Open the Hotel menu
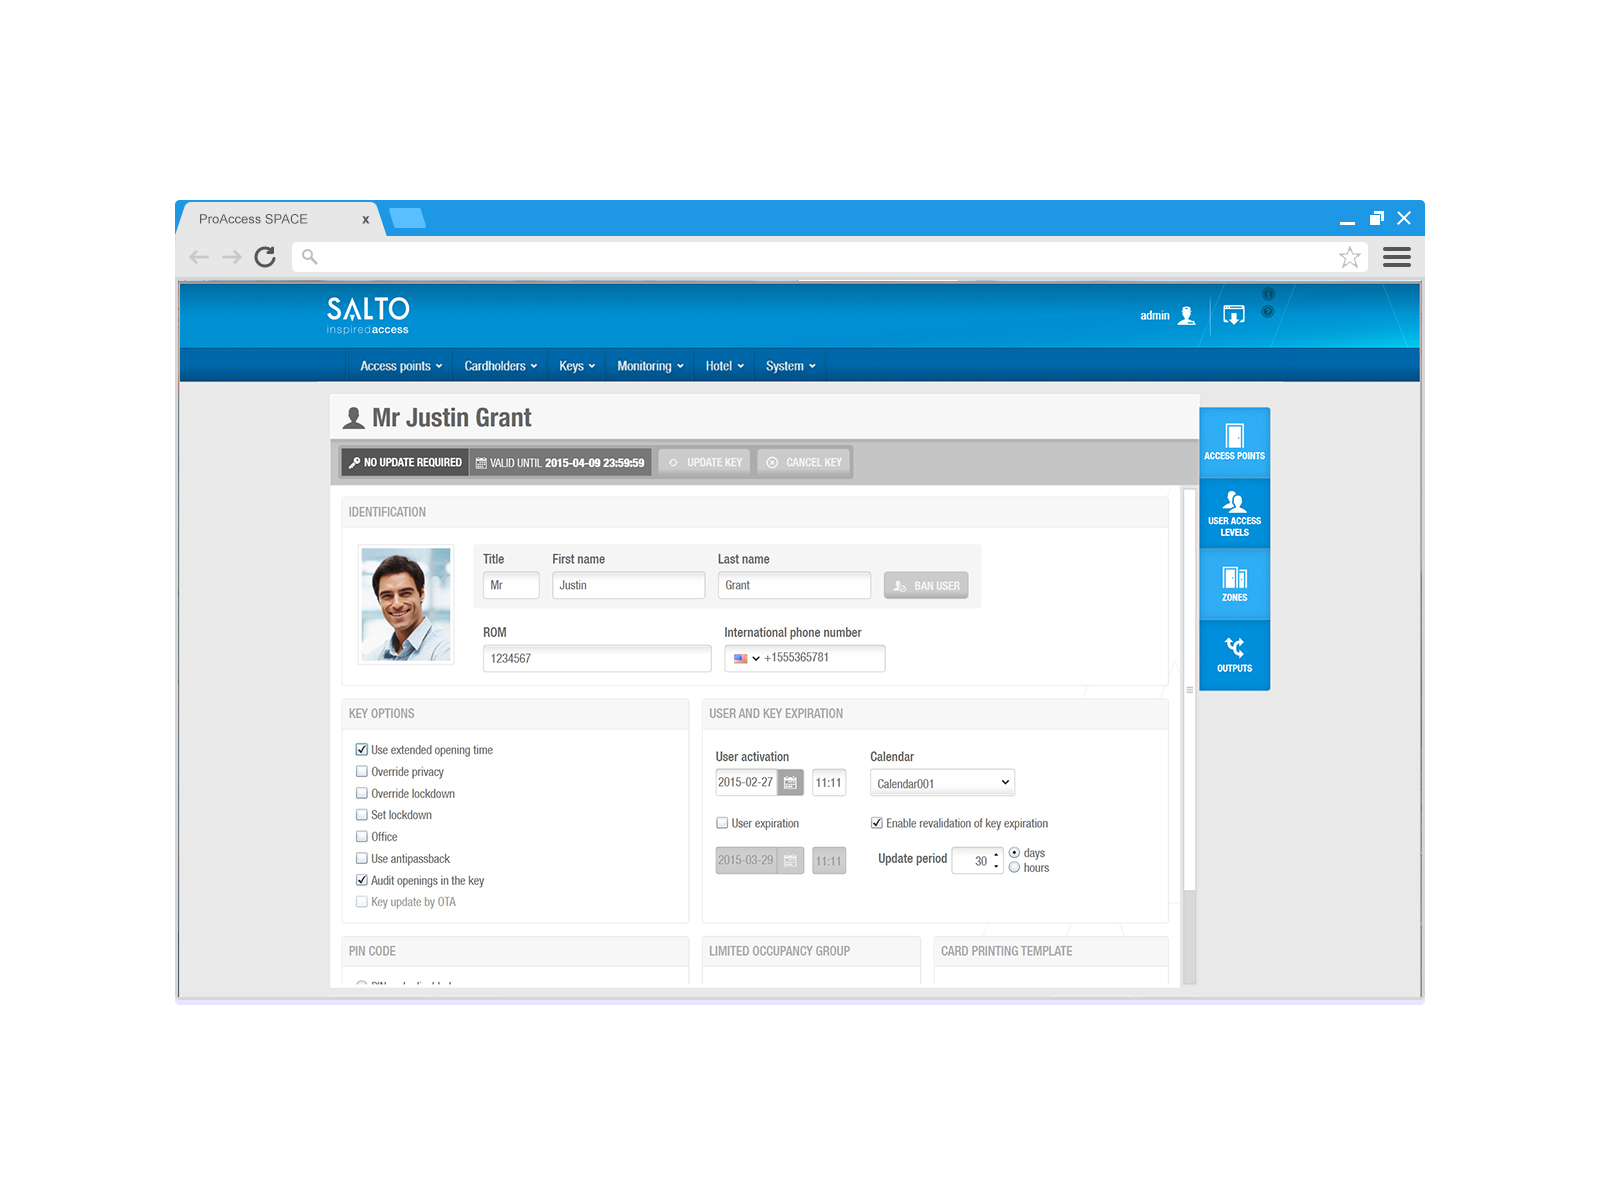Viewport: 1600px width, 1200px height. (x=722, y=366)
